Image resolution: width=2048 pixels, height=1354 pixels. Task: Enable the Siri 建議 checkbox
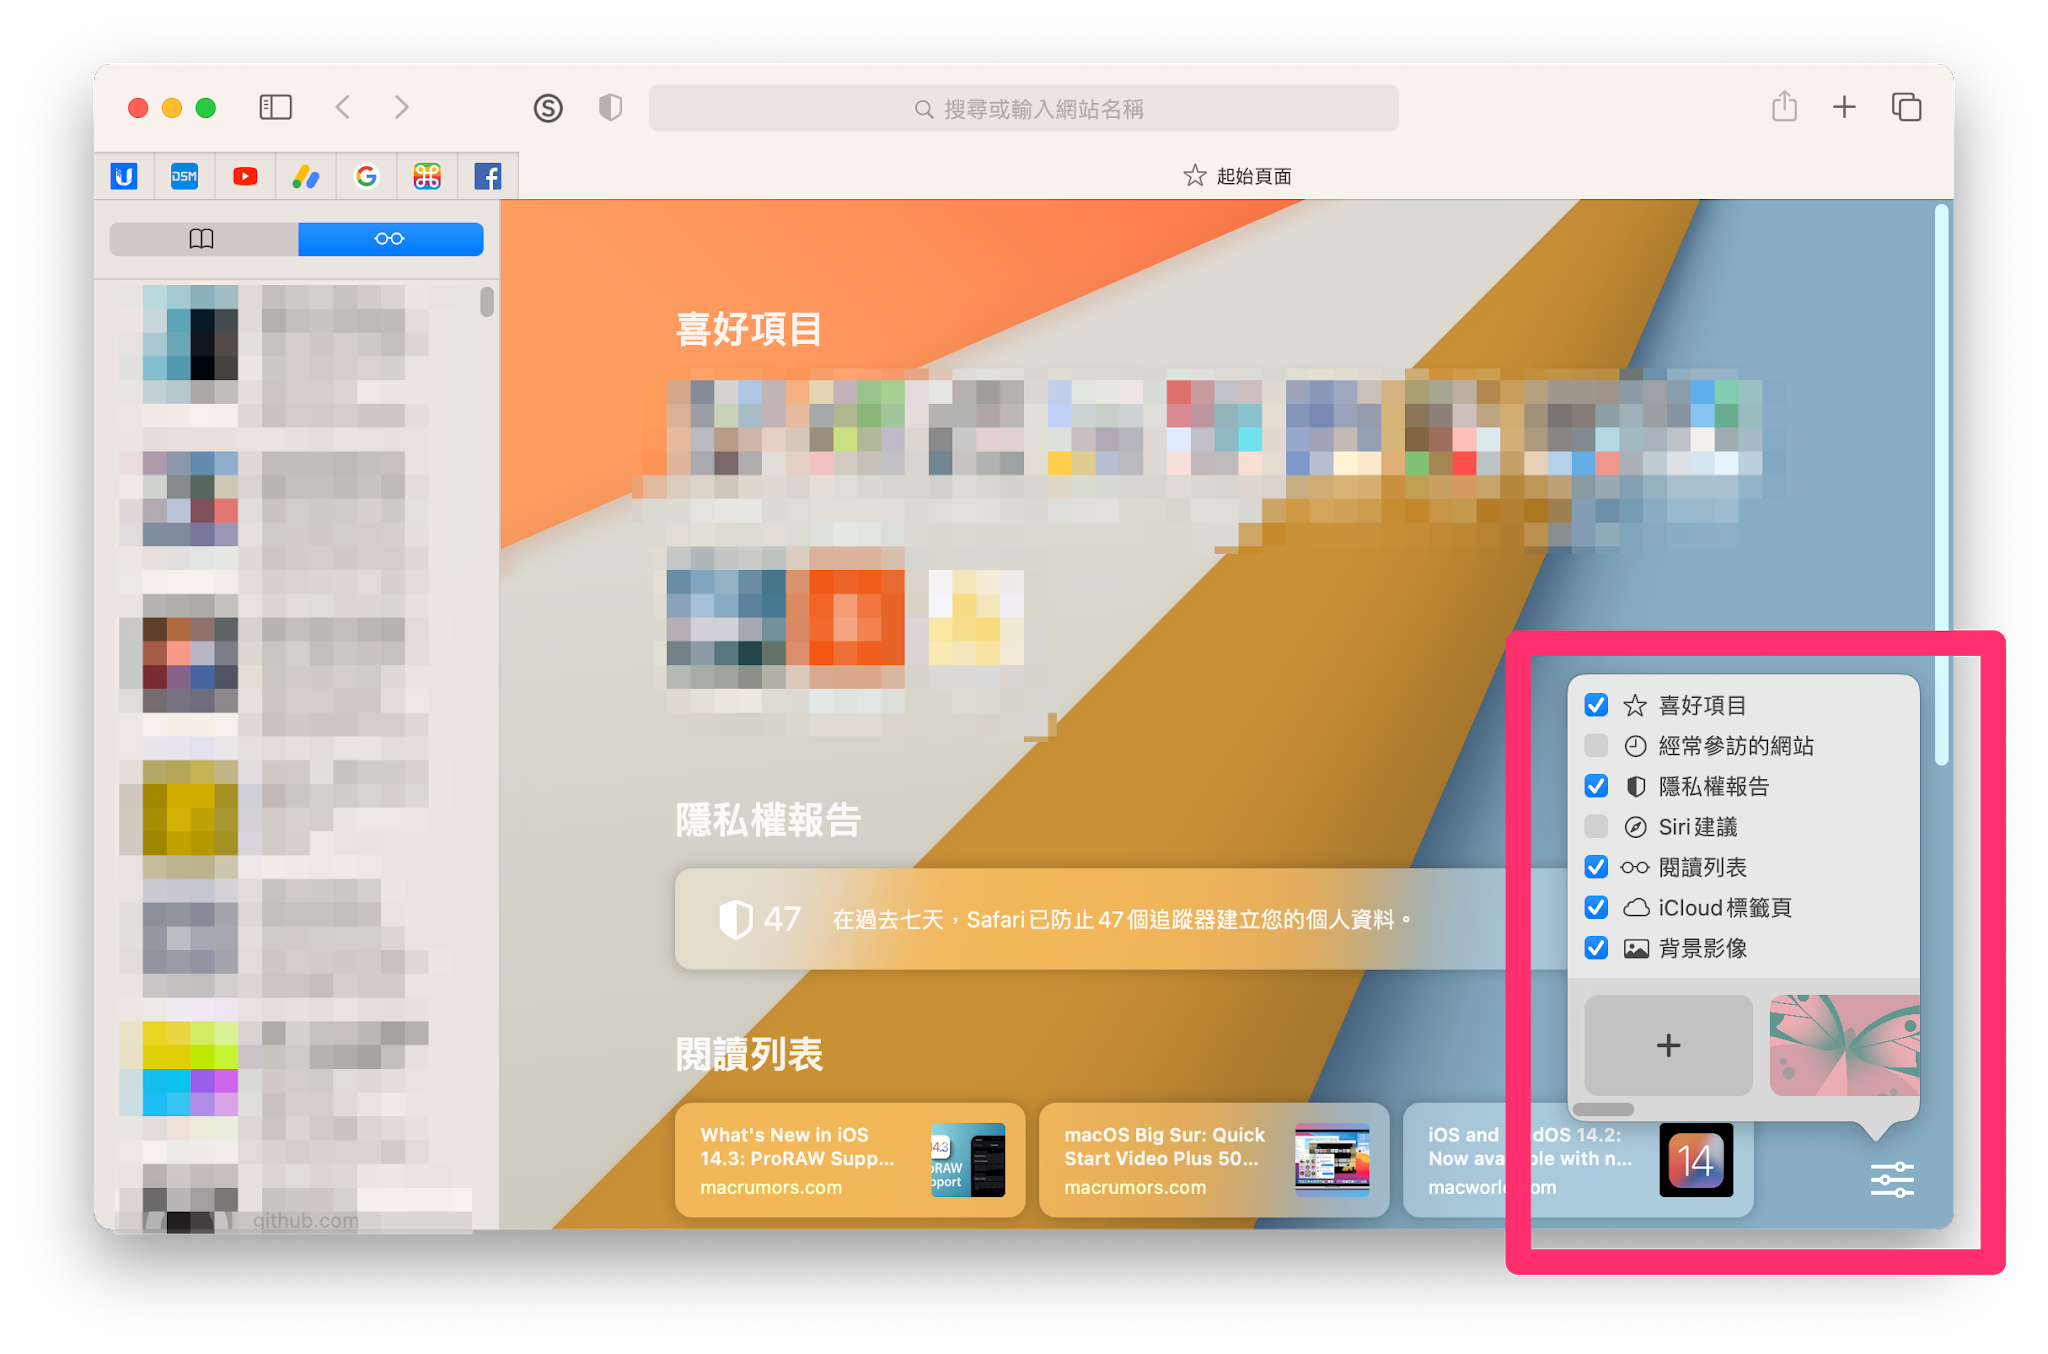pyautogui.click(x=1596, y=827)
